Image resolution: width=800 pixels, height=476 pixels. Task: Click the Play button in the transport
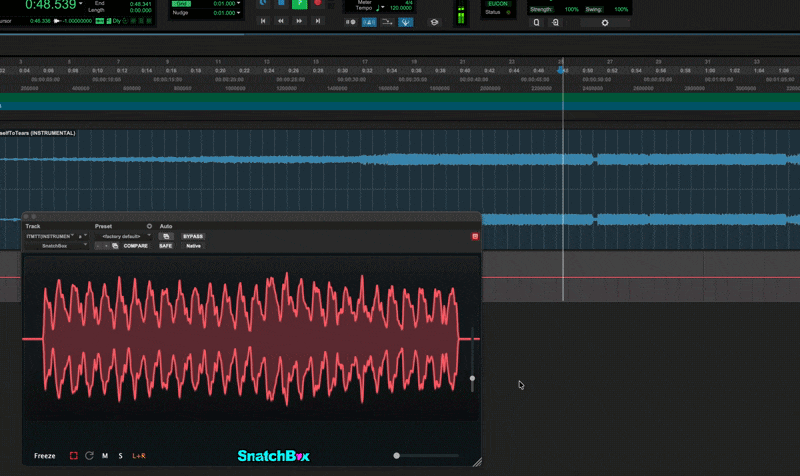click(298, 5)
